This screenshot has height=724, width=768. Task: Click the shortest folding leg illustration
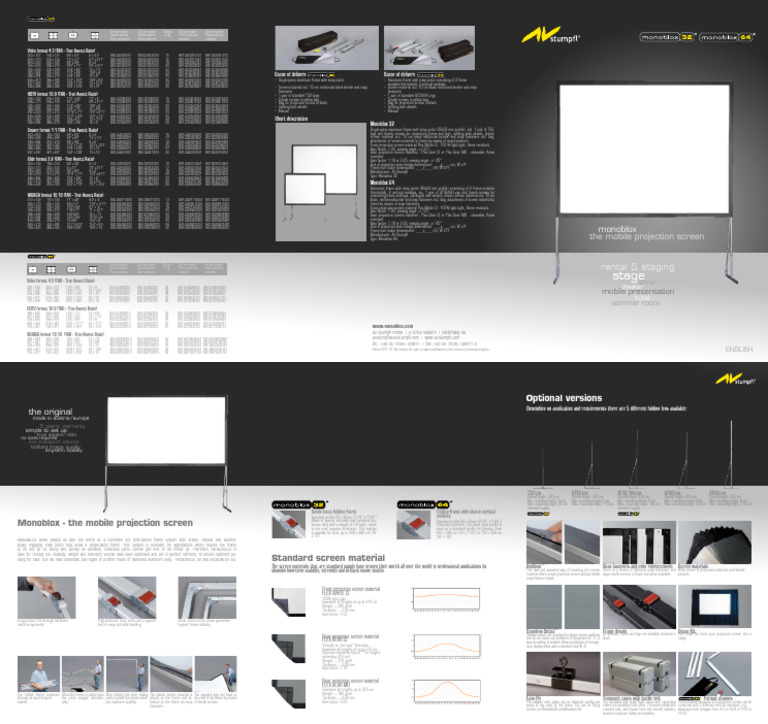pyautogui.click(x=542, y=469)
